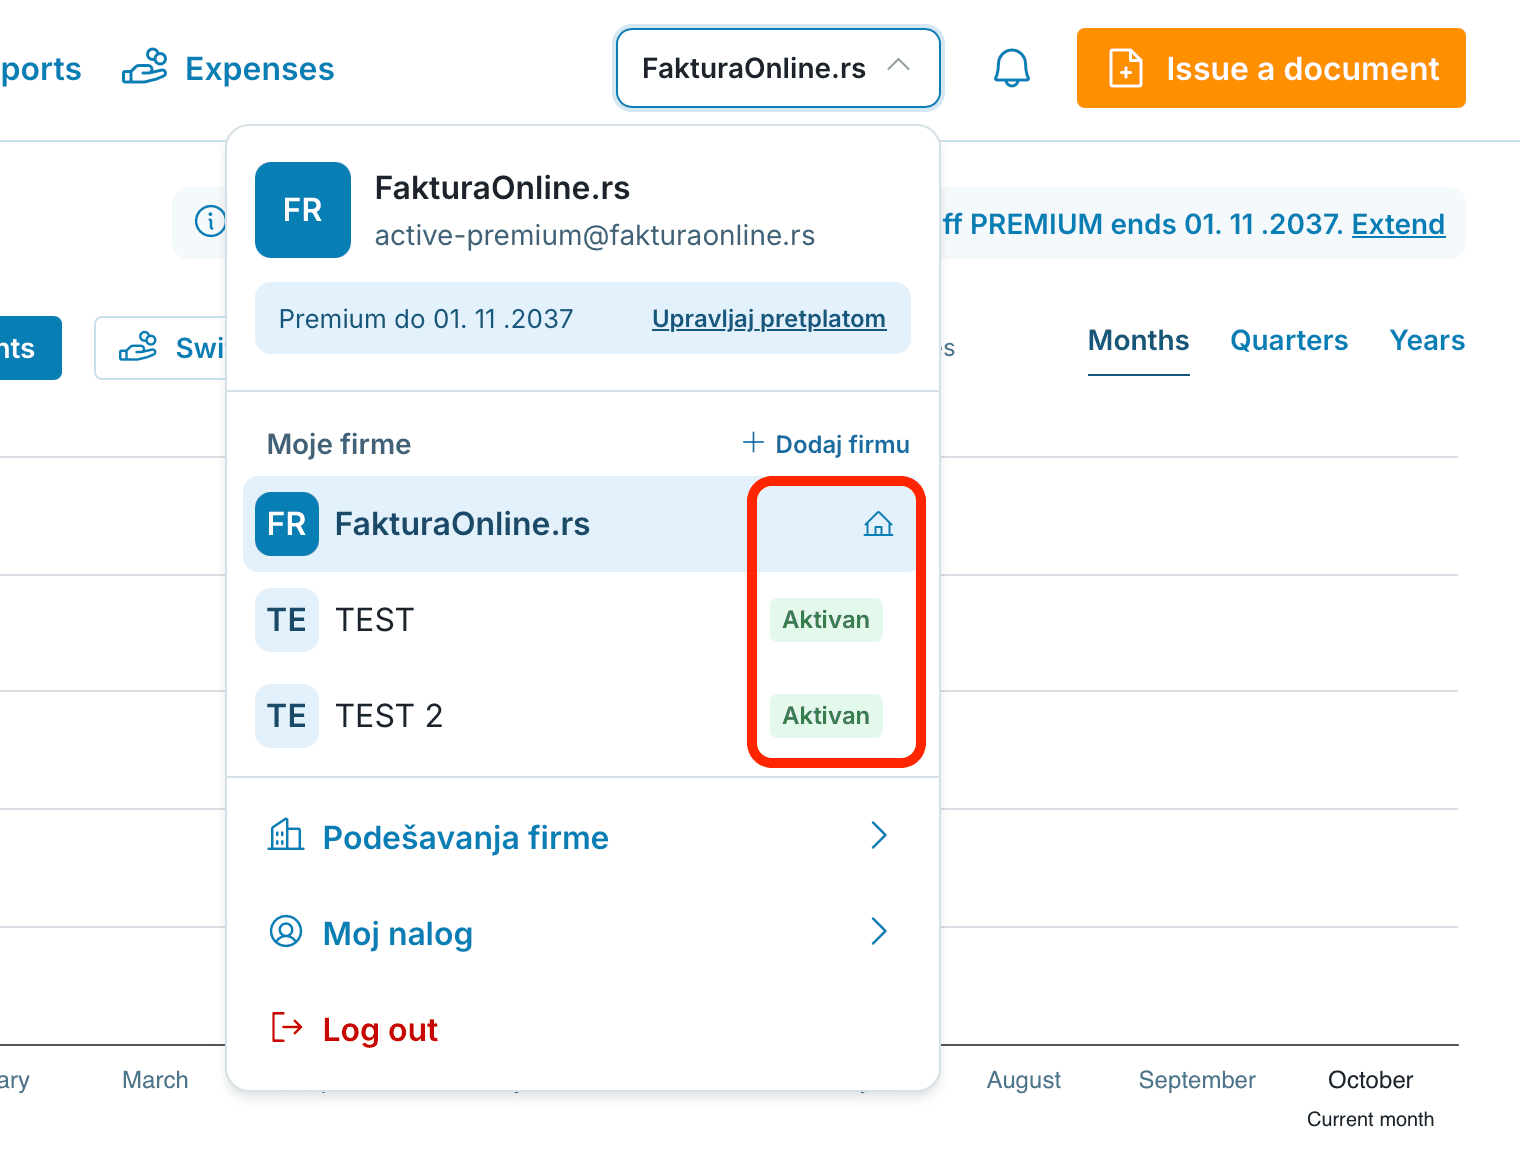Switch to the TEST 2 company
1520x1156 pixels.
582,716
